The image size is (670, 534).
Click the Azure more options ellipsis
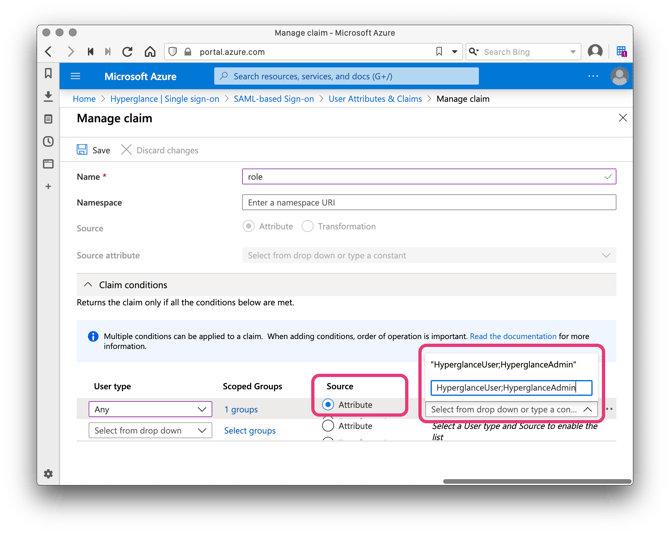[593, 76]
